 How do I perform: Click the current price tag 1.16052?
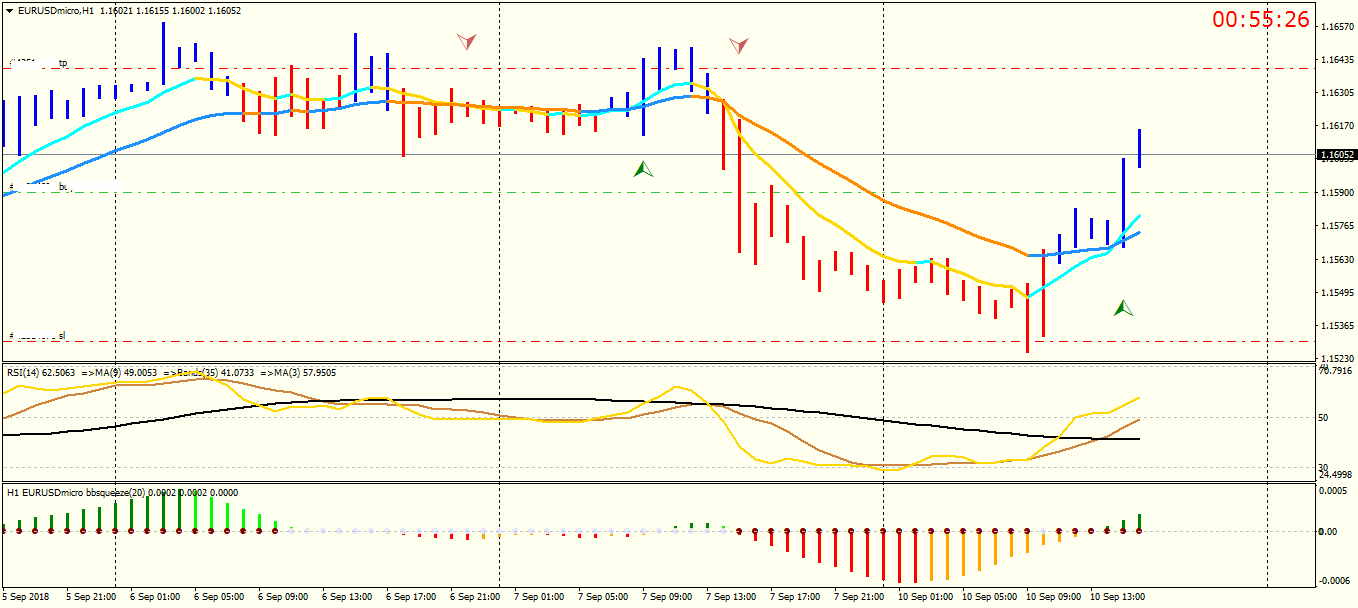tap(1337, 155)
